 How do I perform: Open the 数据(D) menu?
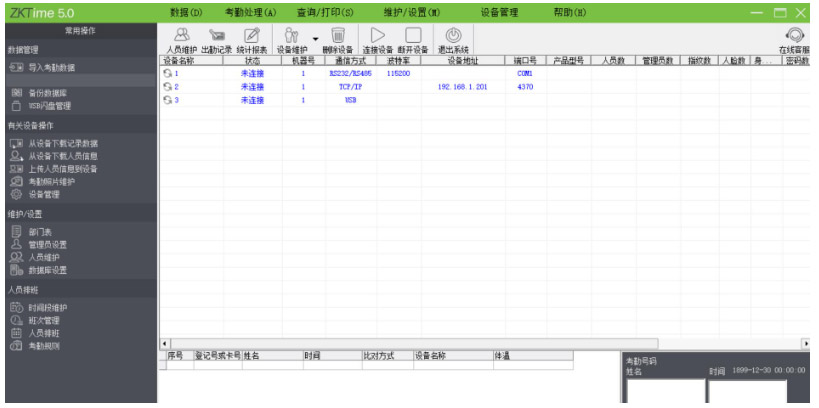(x=186, y=12)
